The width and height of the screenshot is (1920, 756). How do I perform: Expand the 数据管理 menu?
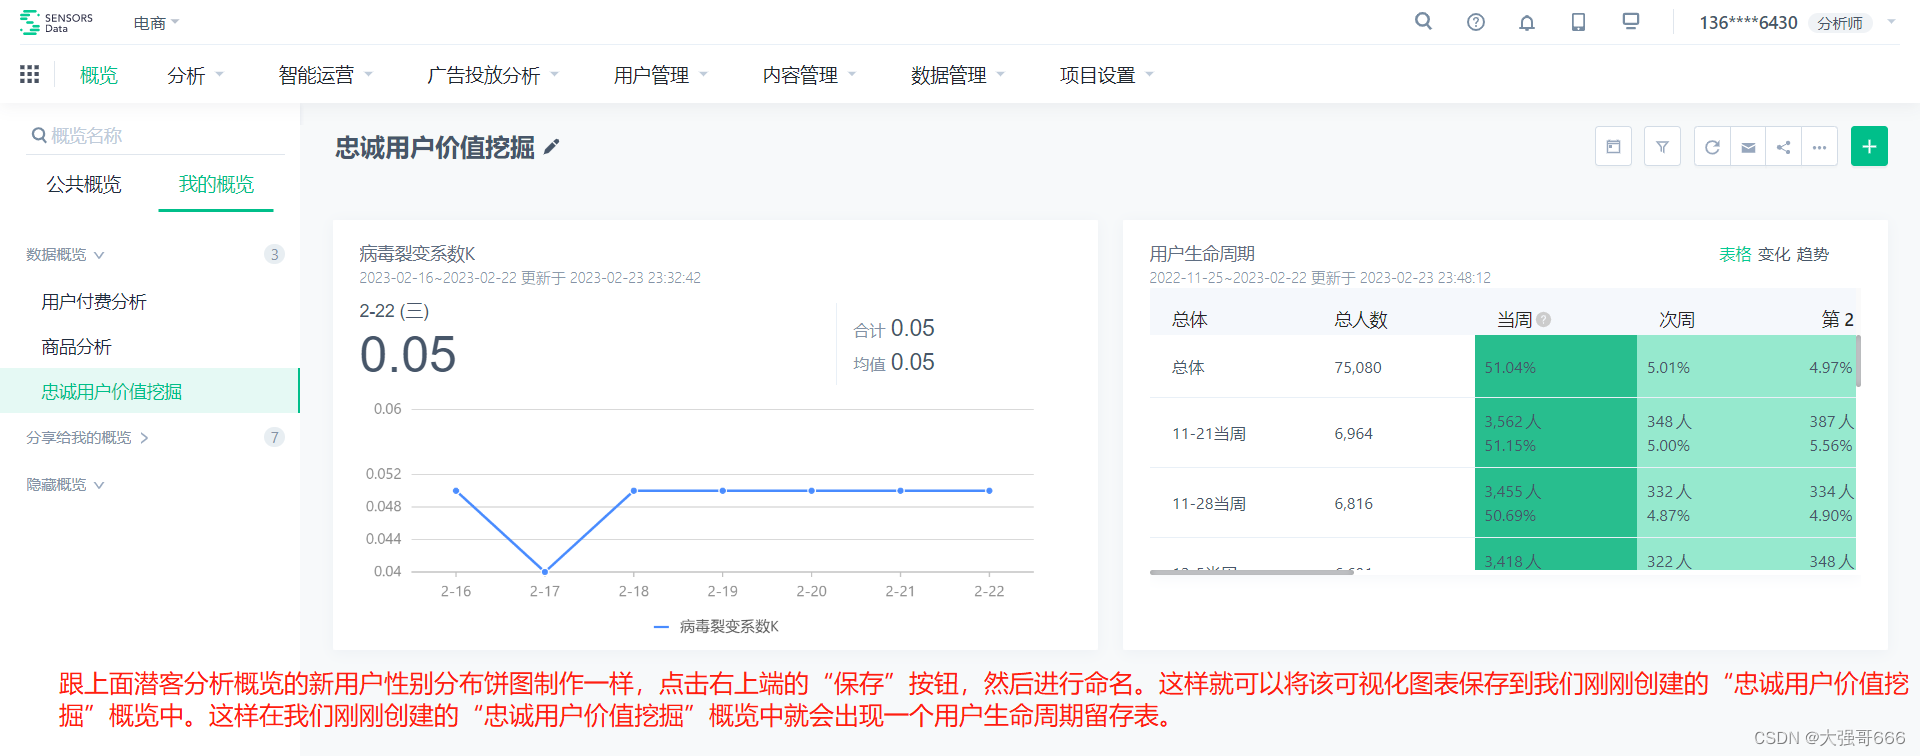click(x=958, y=75)
